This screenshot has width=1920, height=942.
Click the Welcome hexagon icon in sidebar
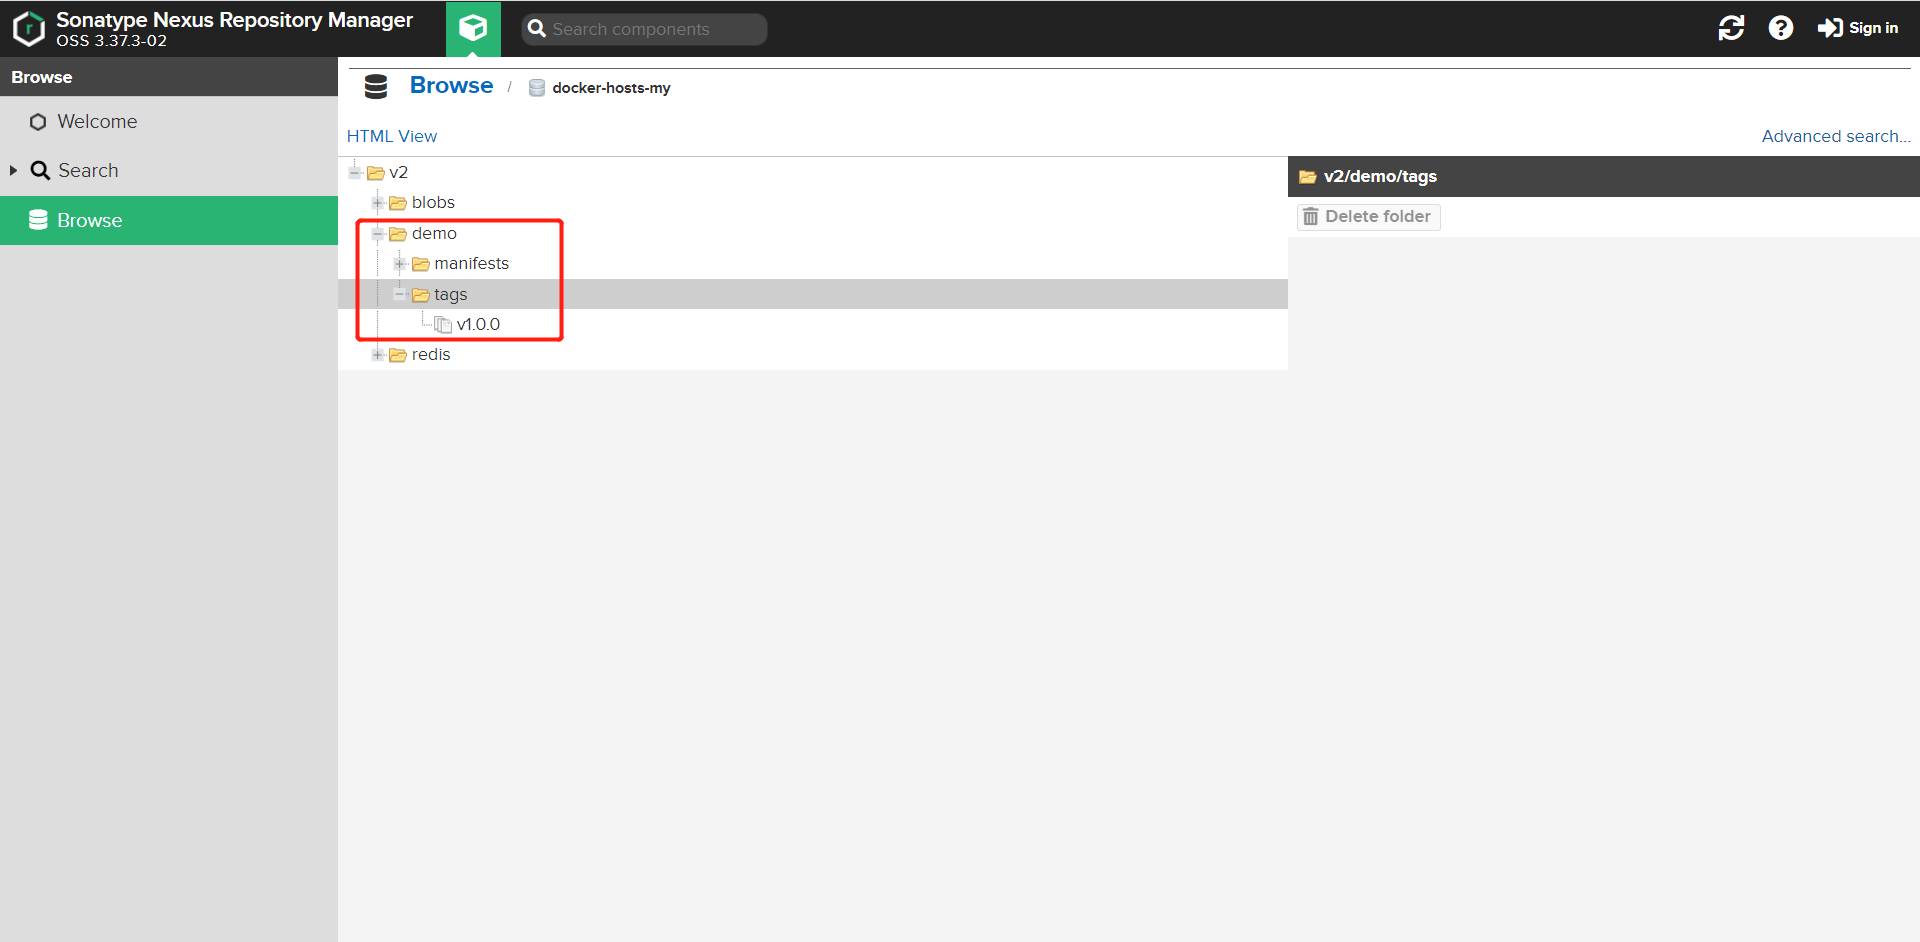coord(38,122)
